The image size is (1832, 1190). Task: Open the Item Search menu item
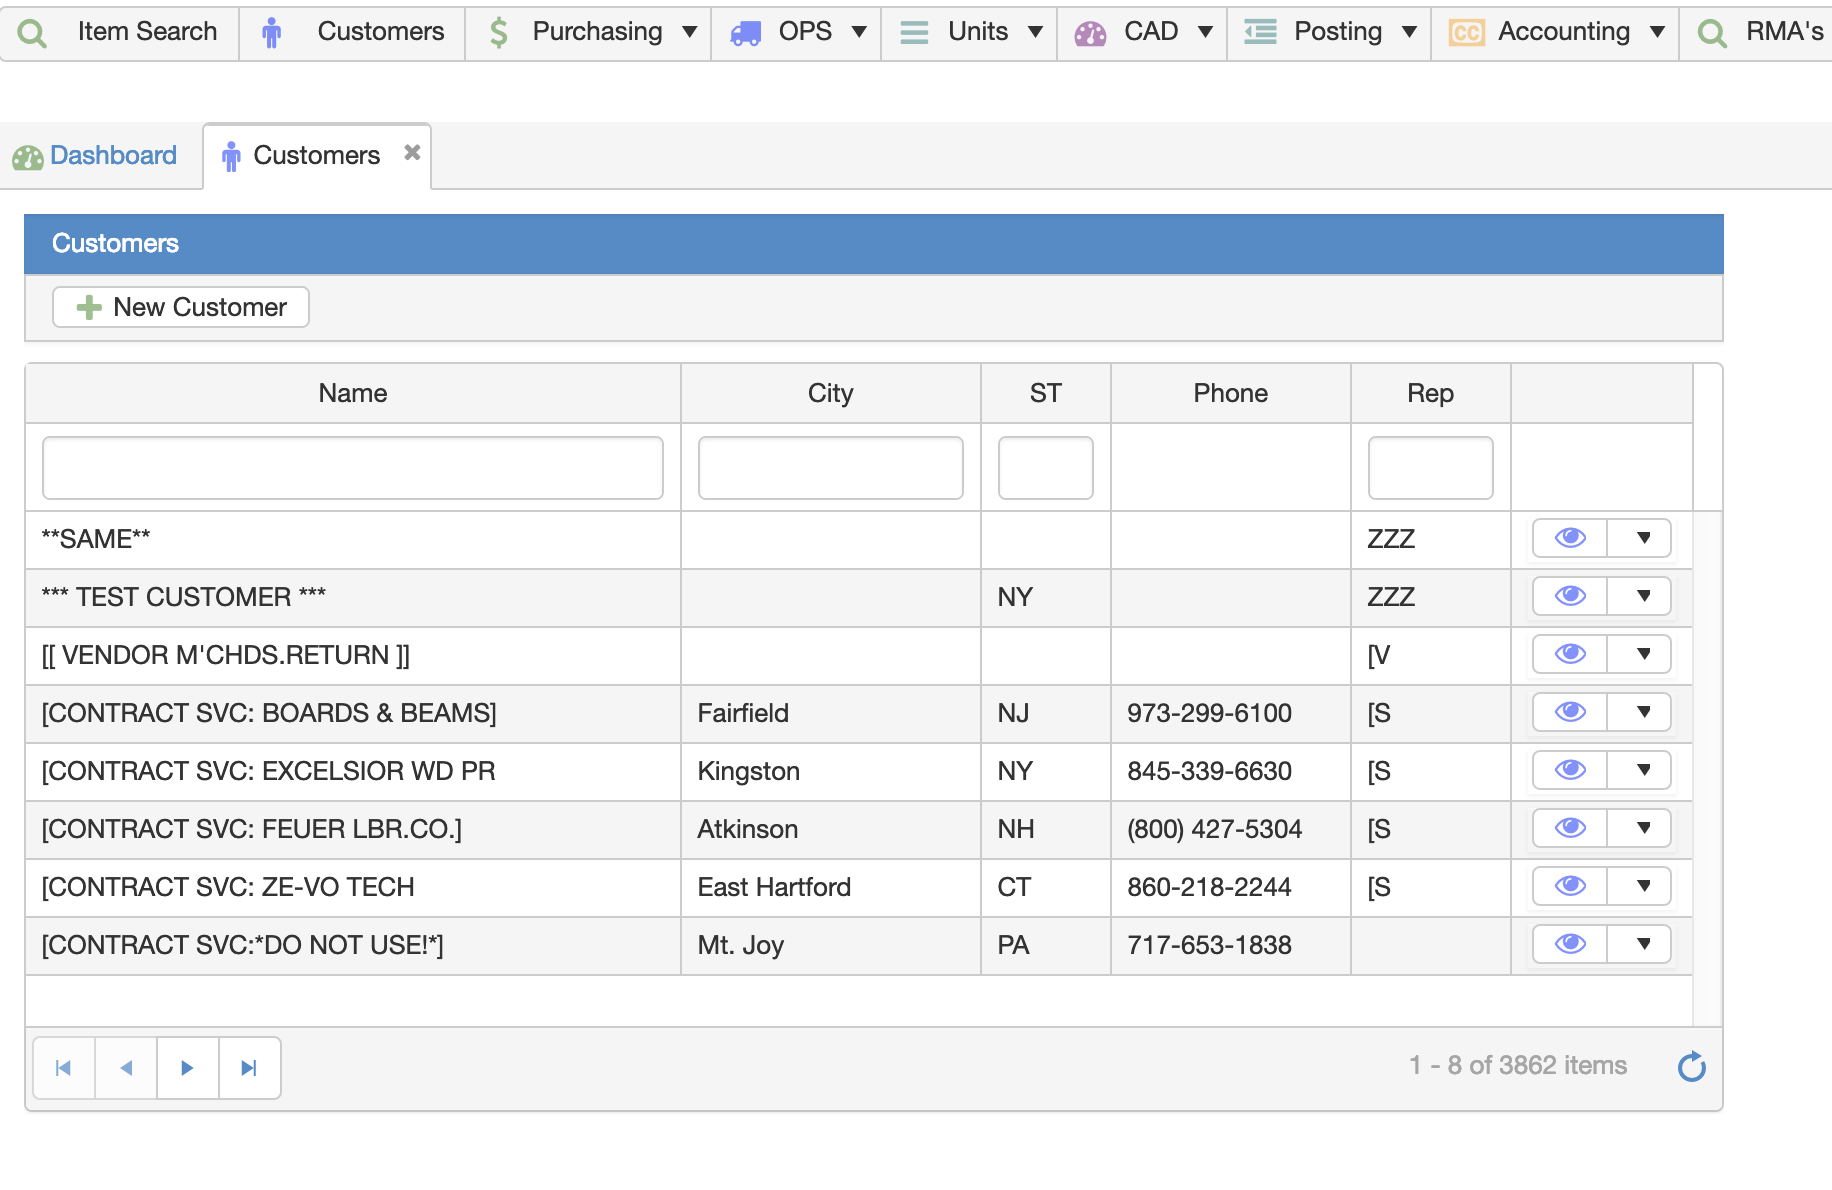pyautogui.click(x=120, y=32)
